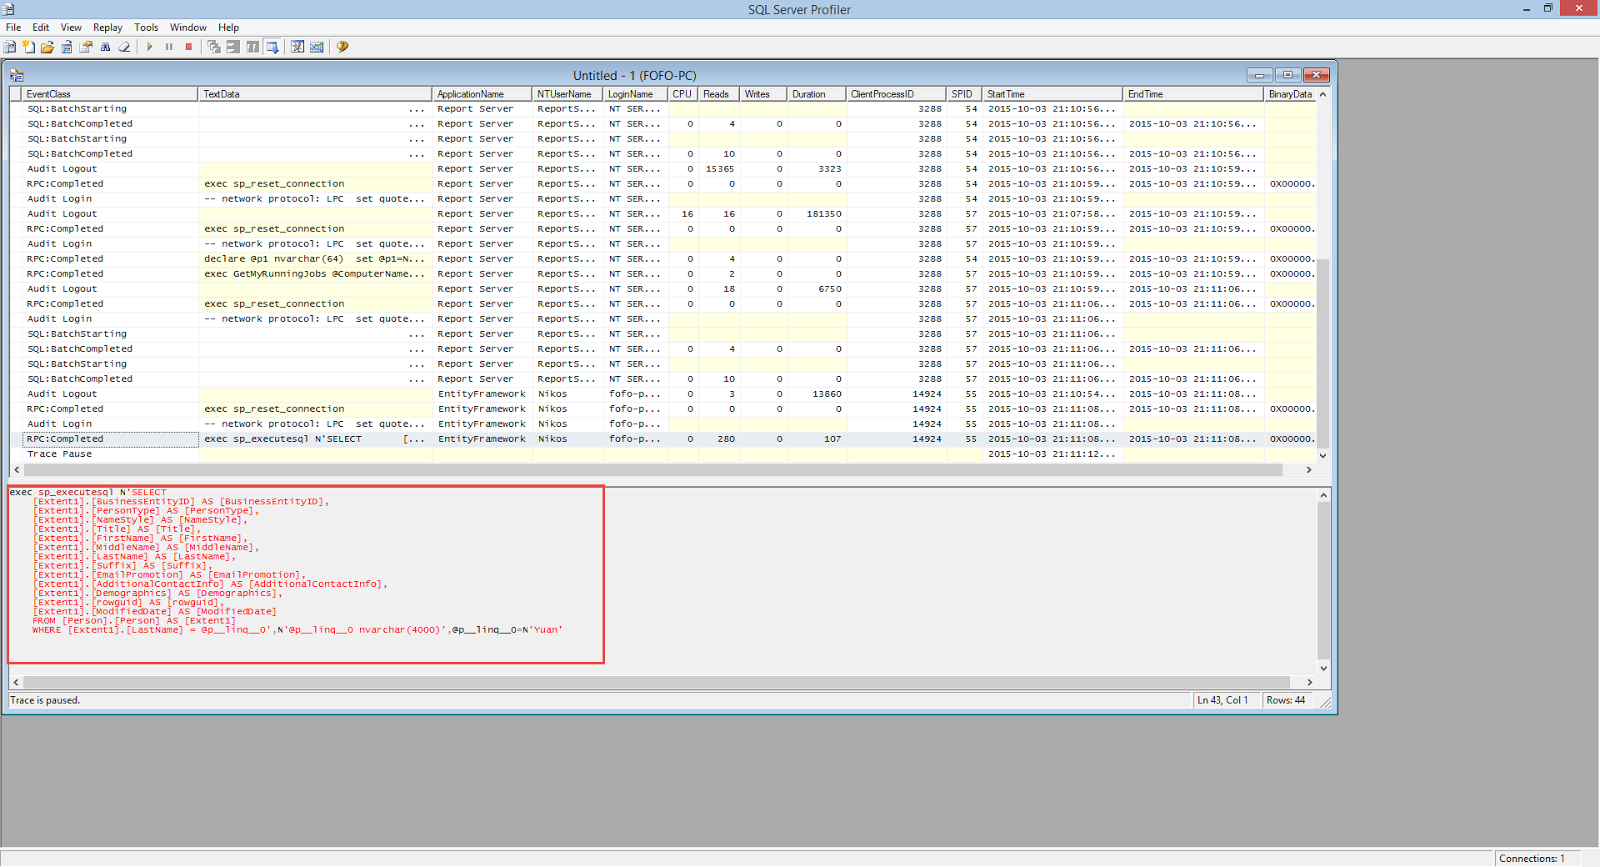The image size is (1600, 867).
Task: Click the BinaryData column header
Action: [x=1290, y=94]
